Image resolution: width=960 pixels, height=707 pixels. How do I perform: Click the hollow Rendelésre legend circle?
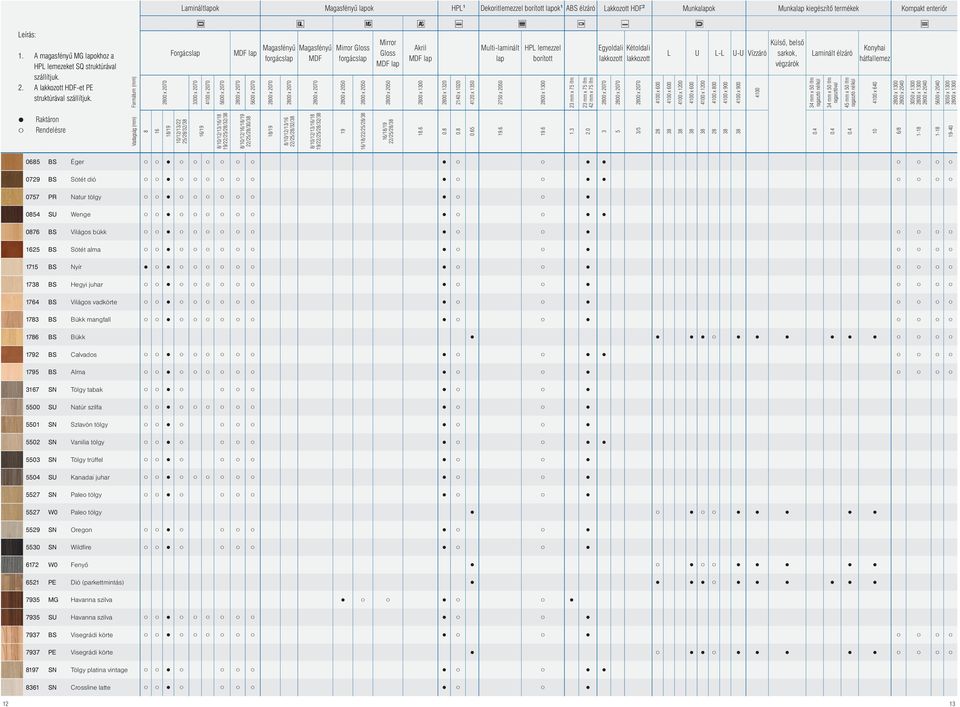pyautogui.click(x=21, y=130)
